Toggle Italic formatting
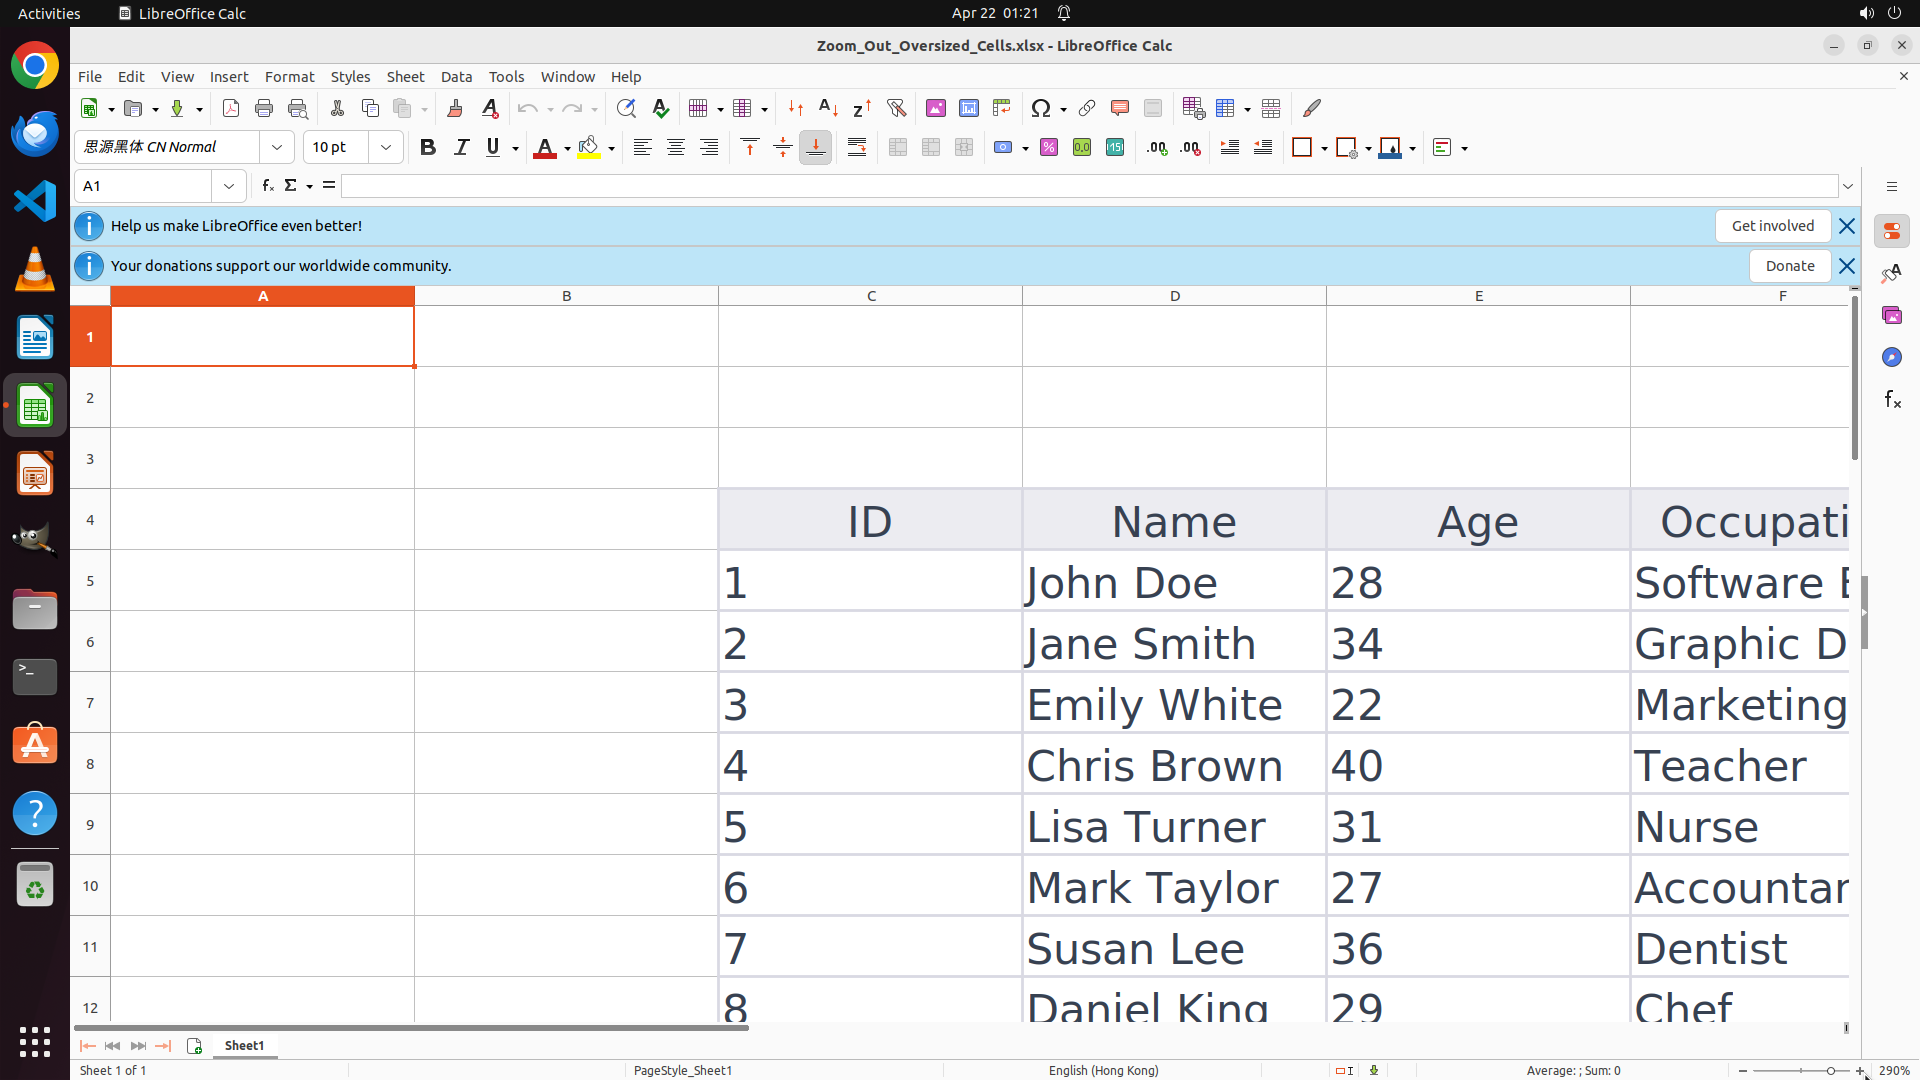The width and height of the screenshot is (1920, 1080). pyautogui.click(x=461, y=147)
